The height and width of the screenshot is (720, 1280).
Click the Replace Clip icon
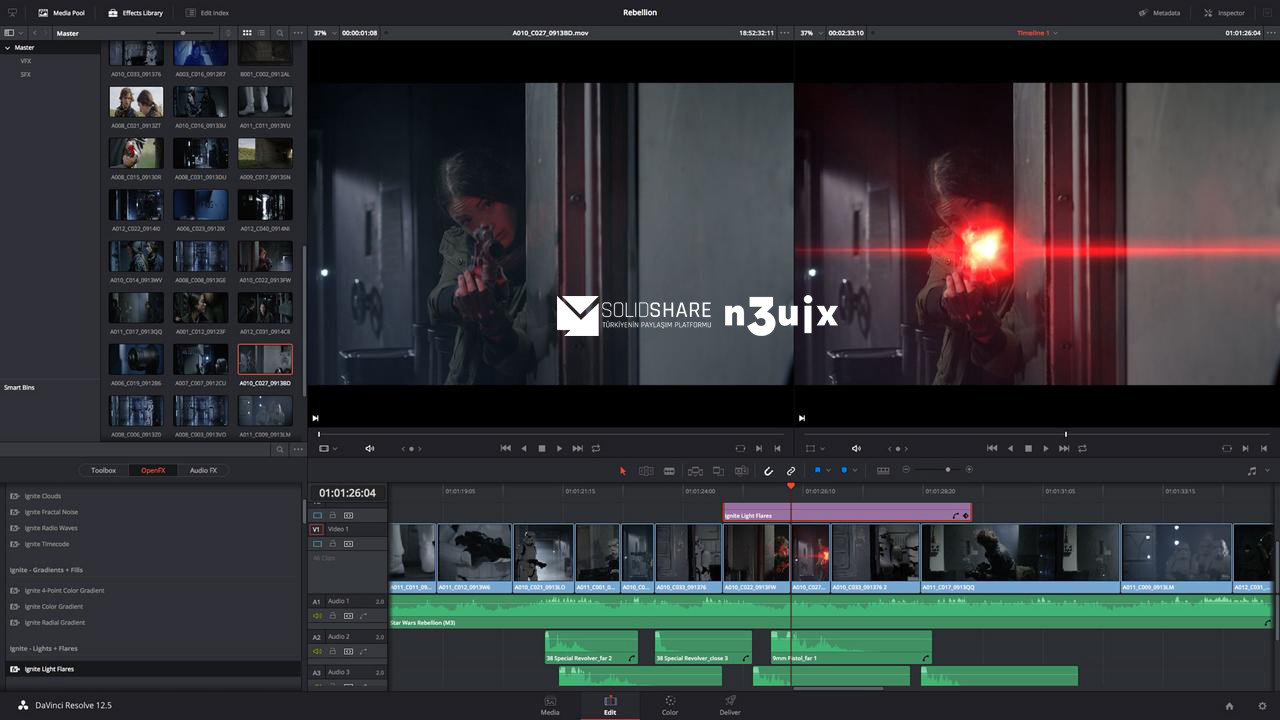pyautogui.click(x=741, y=470)
